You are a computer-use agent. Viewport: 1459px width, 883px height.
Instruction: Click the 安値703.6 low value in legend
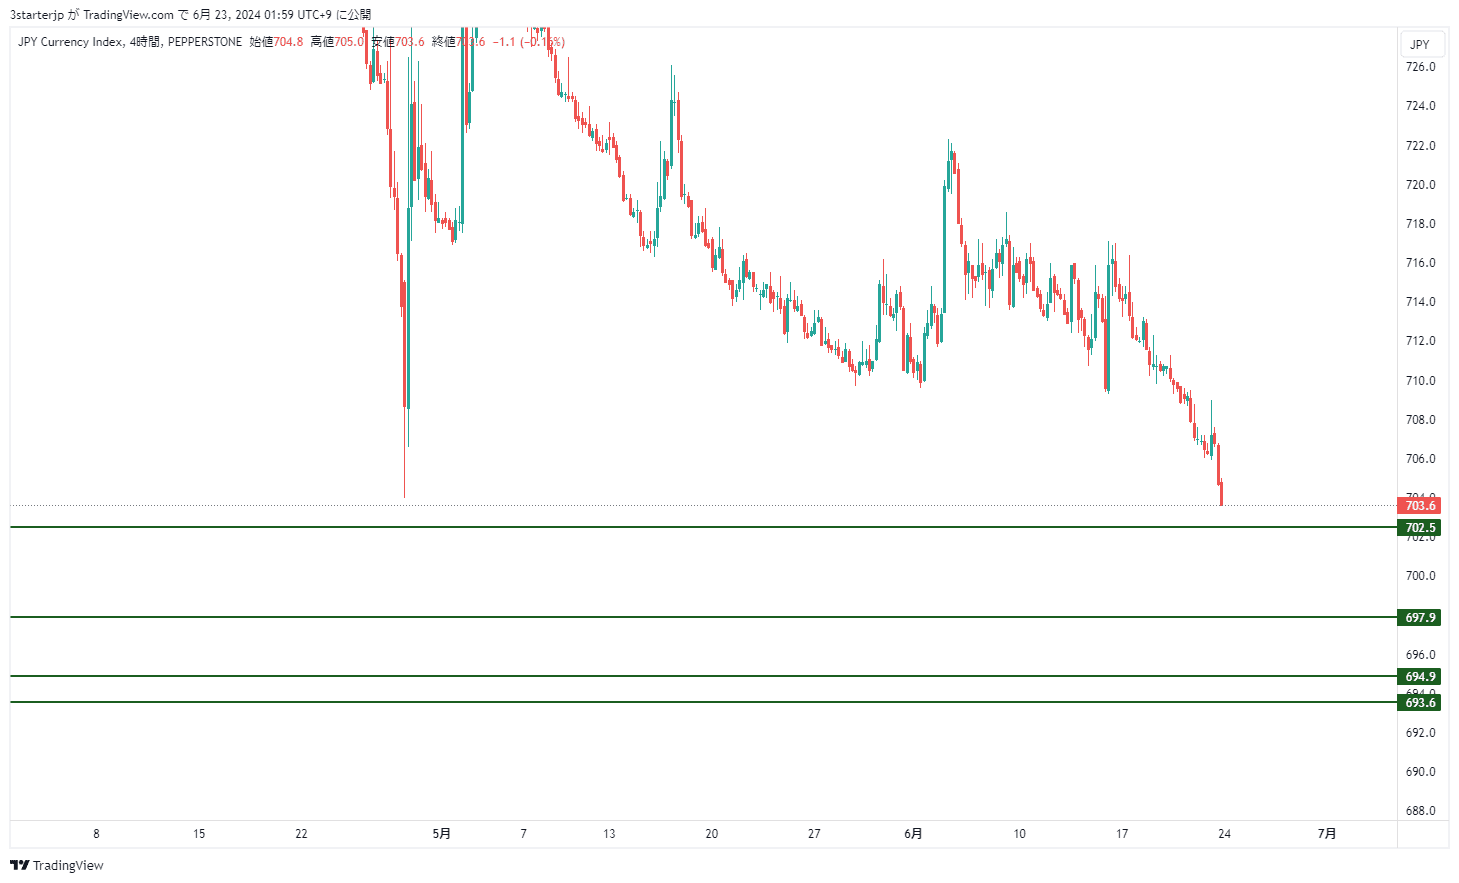pos(398,42)
